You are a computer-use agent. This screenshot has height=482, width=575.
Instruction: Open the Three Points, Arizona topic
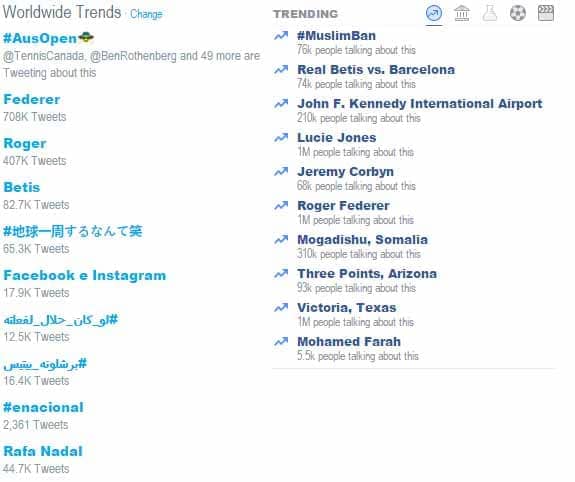[367, 273]
